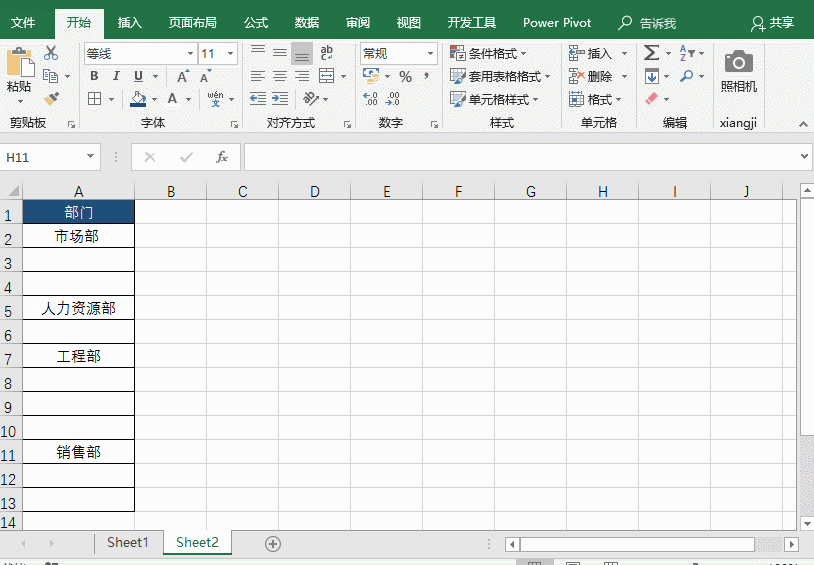Click the wrap text icon
Image resolution: width=814 pixels, height=565 pixels.
coord(327,52)
